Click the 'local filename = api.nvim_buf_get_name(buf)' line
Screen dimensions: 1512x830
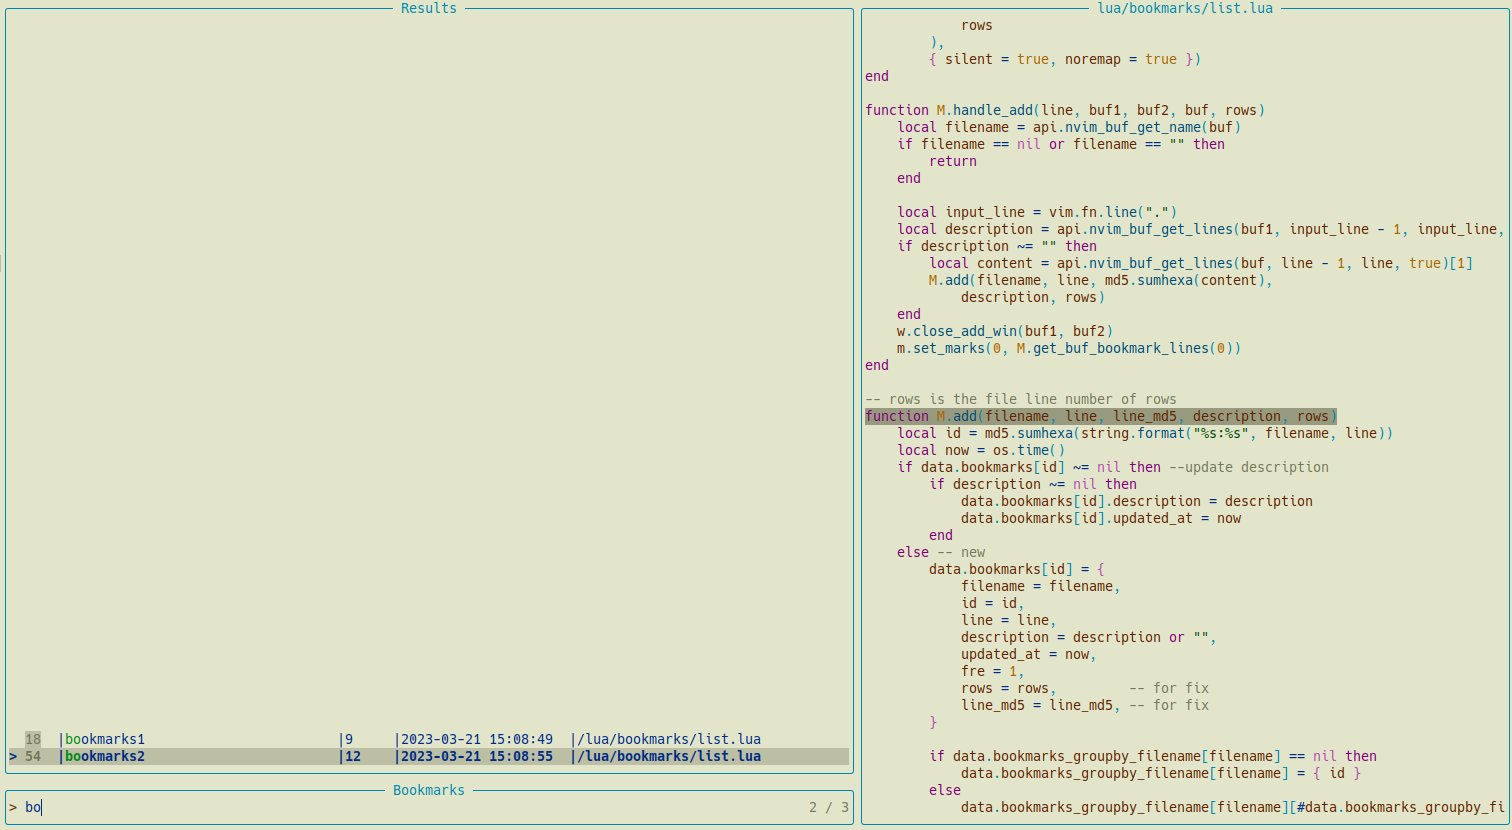click(1069, 127)
